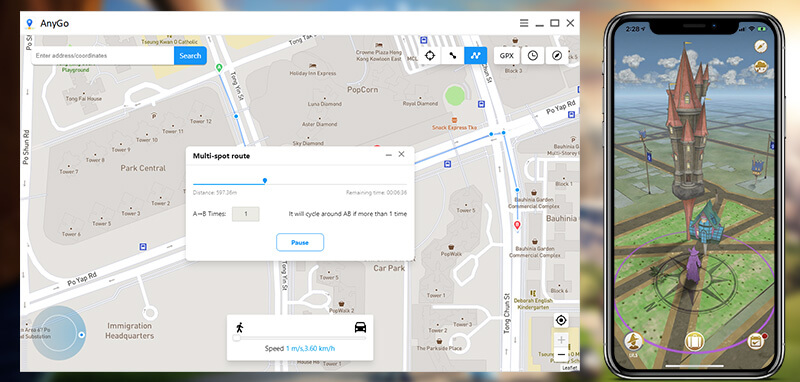Viewport: 800px width, 382px height.
Task: Click the A⇒B Times number field
Action: (x=245, y=214)
